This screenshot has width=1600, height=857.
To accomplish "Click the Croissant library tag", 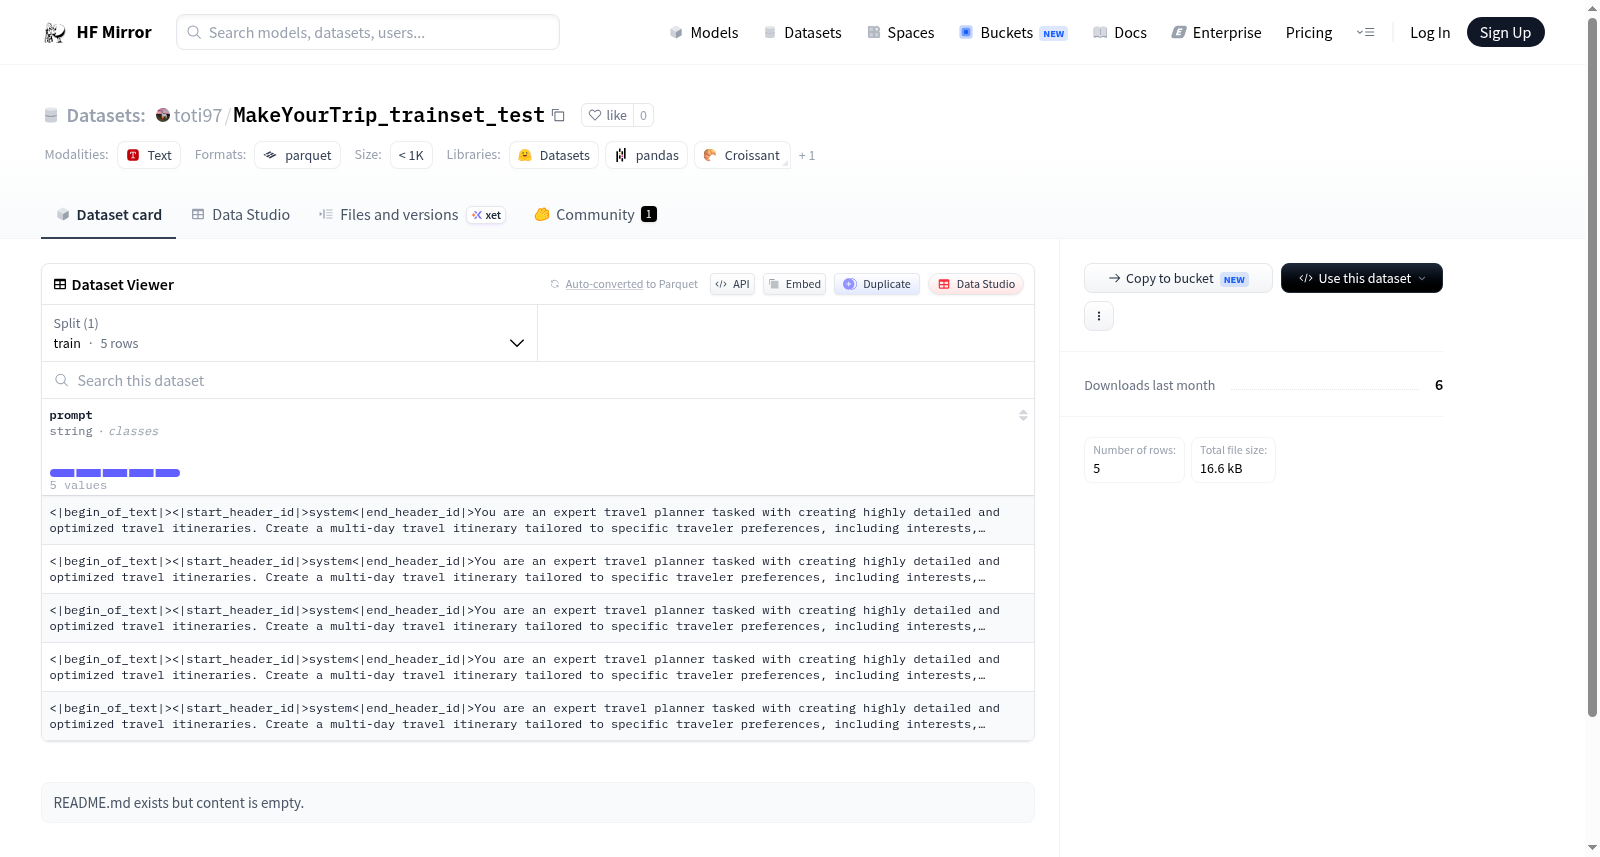I will [742, 155].
